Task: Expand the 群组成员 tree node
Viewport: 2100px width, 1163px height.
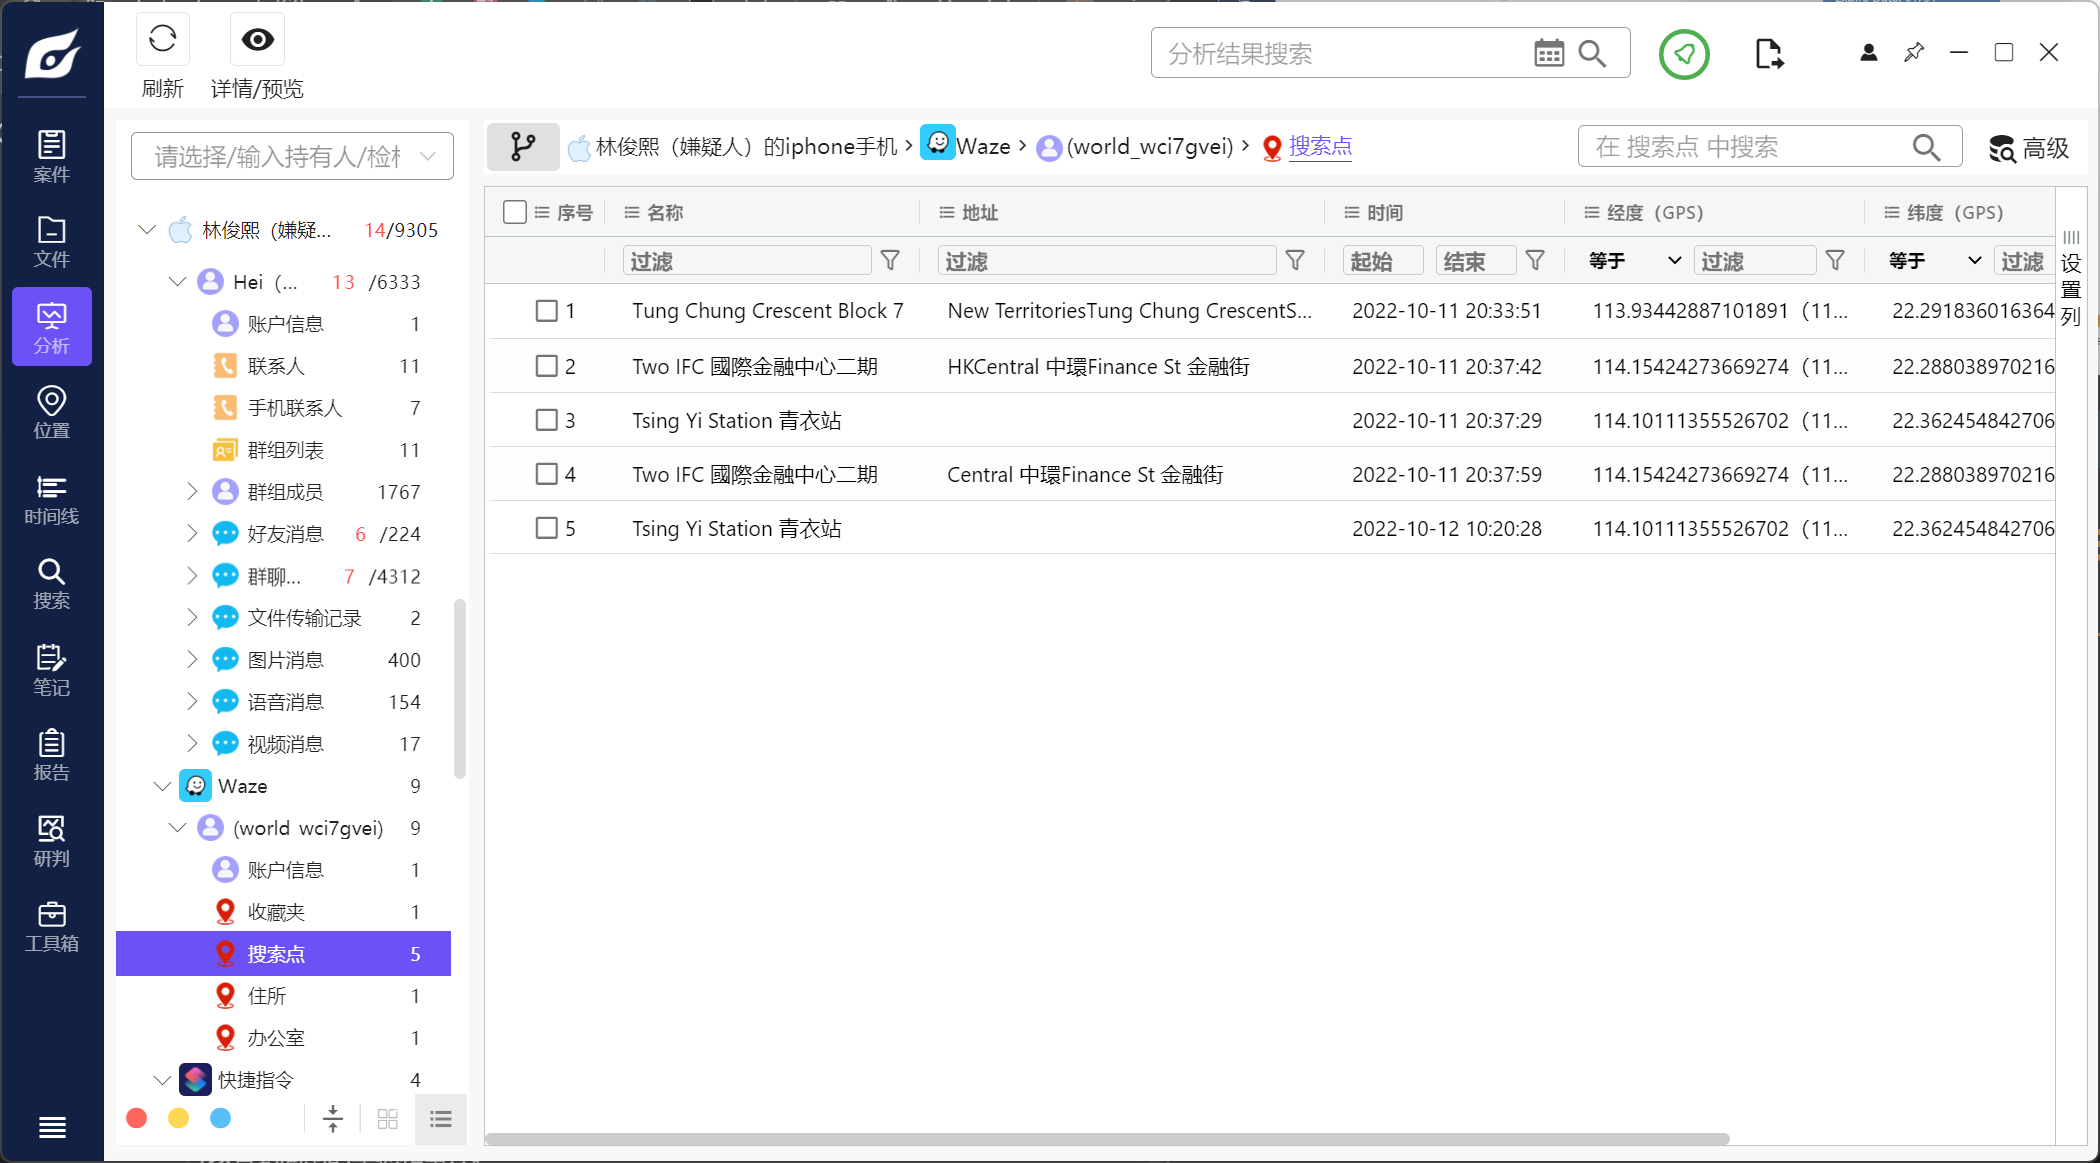Action: (x=192, y=492)
